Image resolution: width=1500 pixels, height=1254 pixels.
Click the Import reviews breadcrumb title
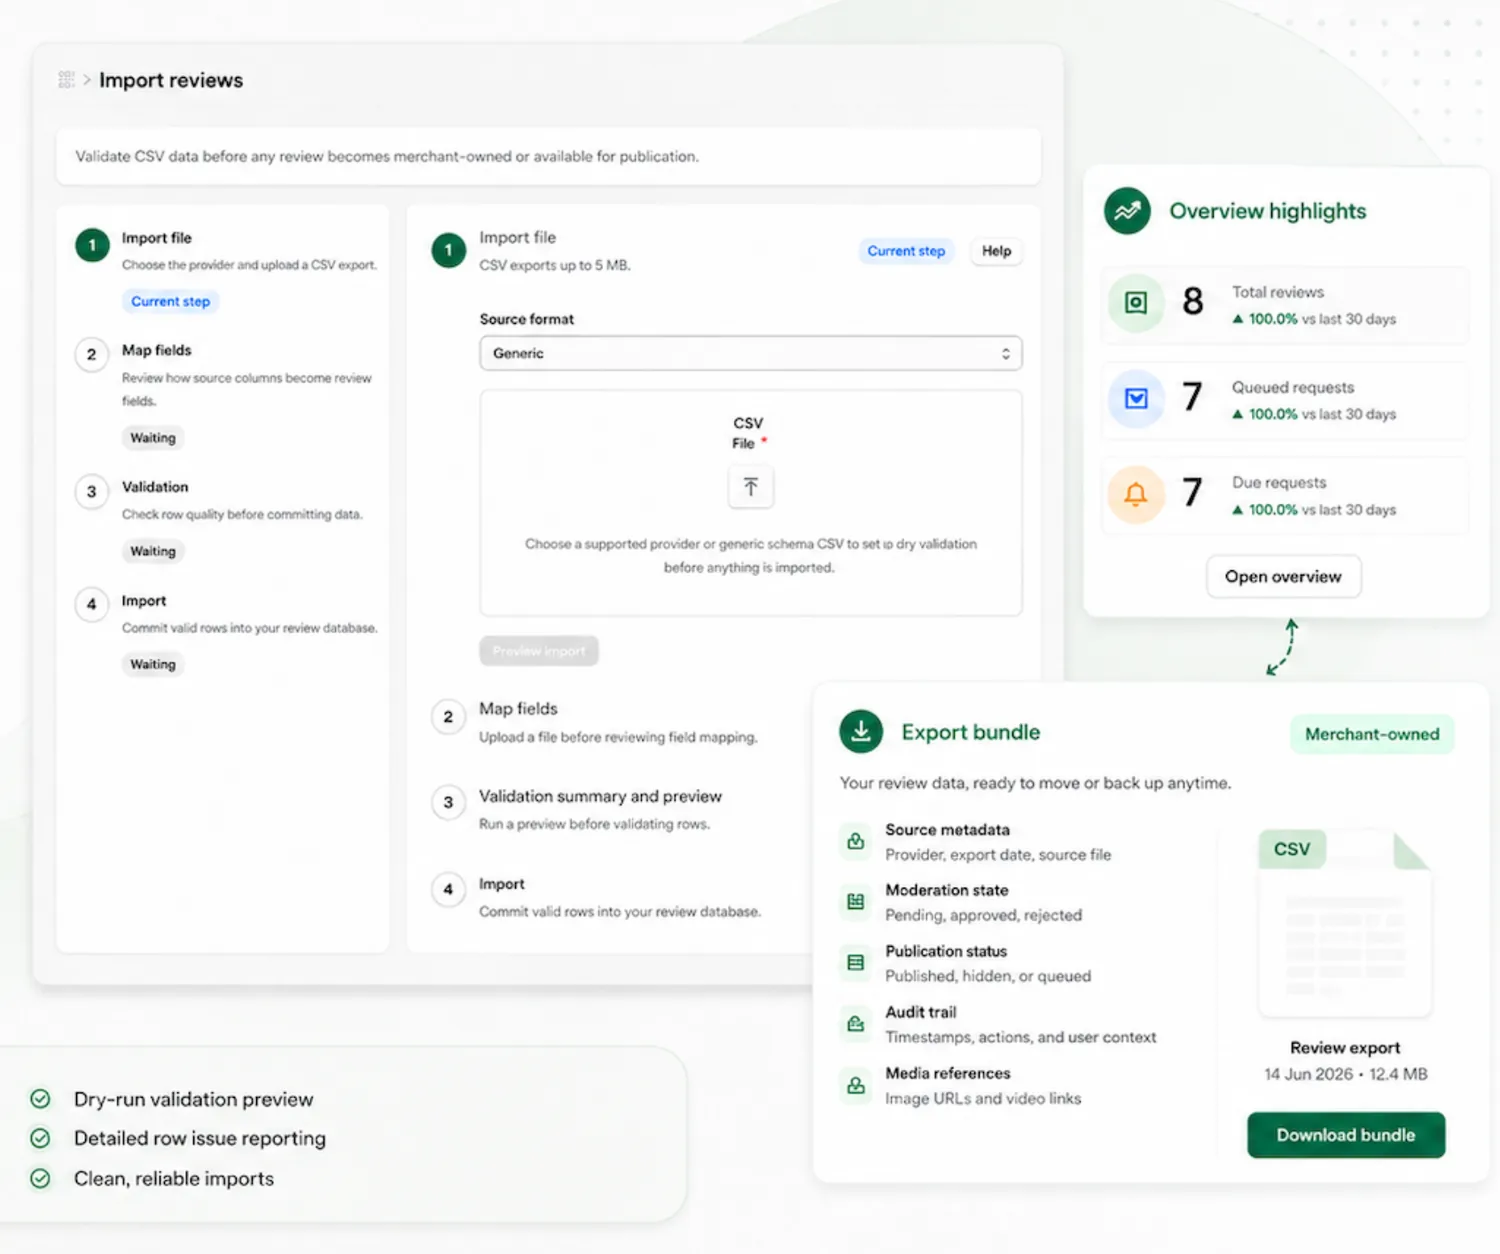coord(171,80)
